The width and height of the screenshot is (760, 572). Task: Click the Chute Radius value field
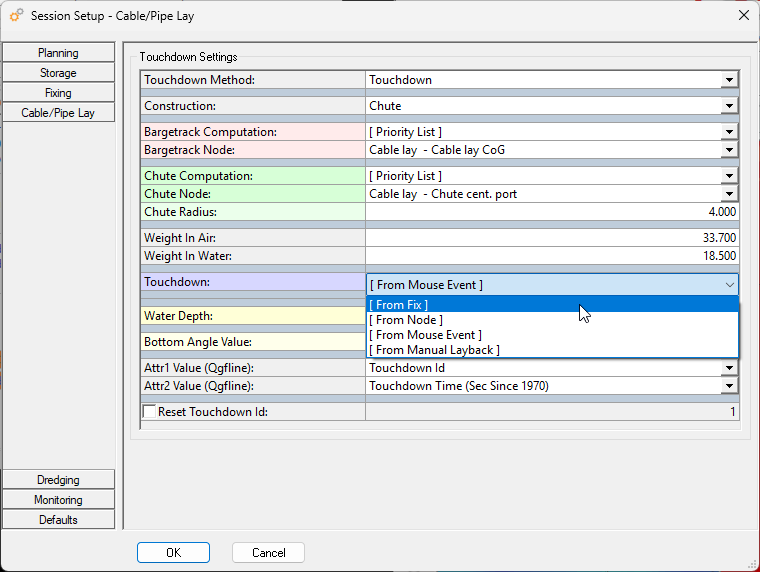(551, 212)
